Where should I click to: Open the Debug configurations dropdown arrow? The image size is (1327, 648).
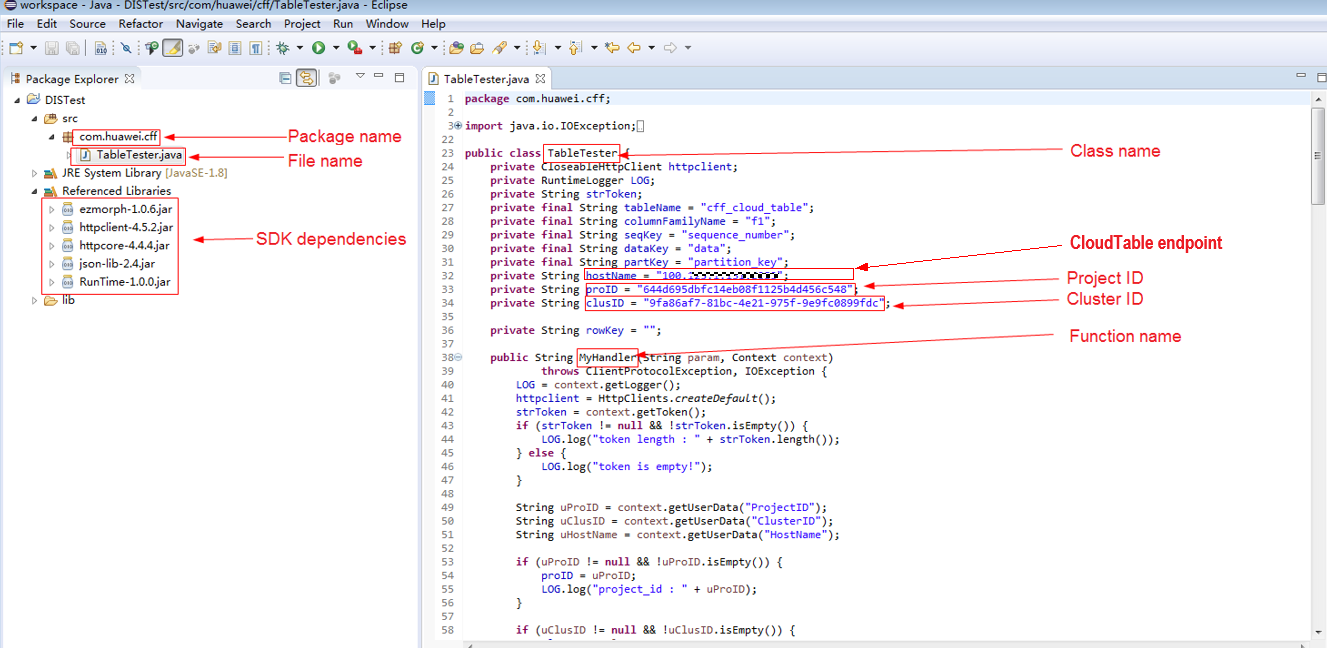coord(300,48)
